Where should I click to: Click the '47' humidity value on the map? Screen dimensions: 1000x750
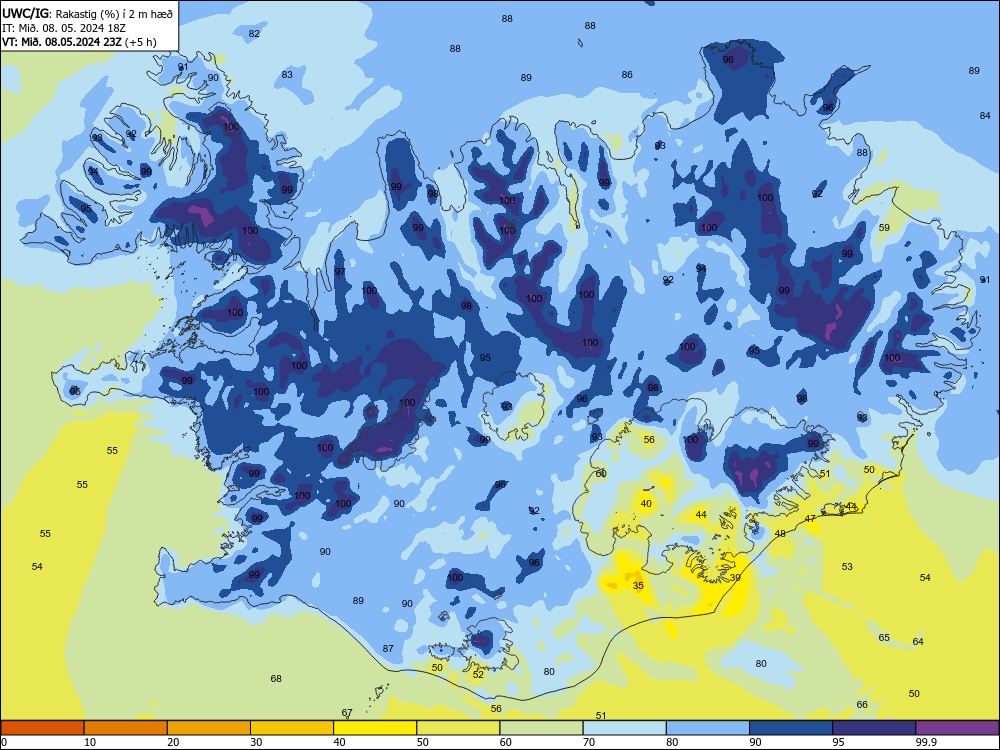pos(810,518)
